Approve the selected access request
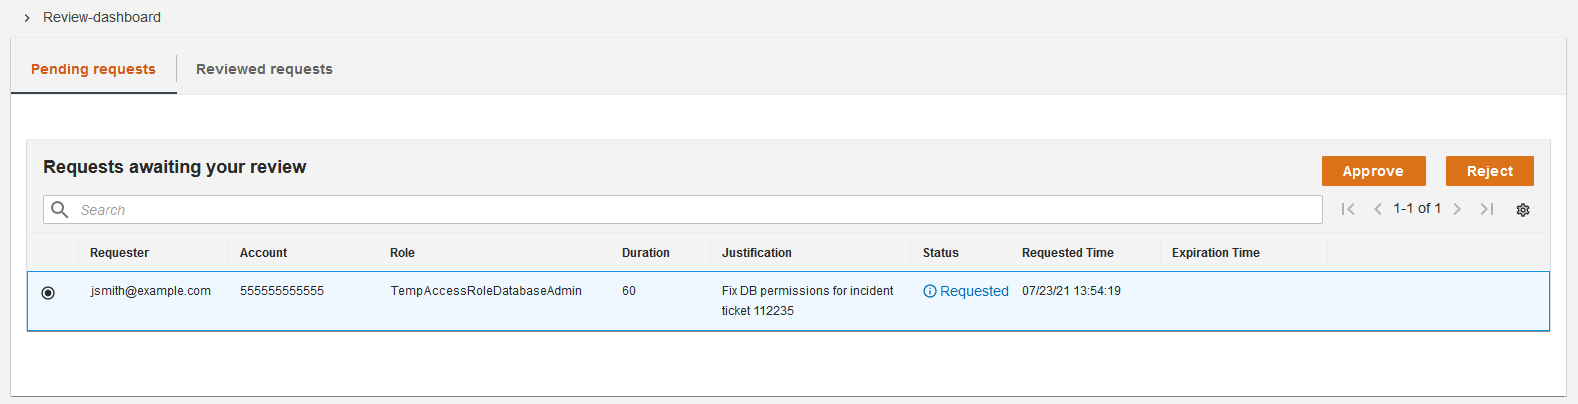This screenshot has height=404, width=1578. (x=1373, y=171)
